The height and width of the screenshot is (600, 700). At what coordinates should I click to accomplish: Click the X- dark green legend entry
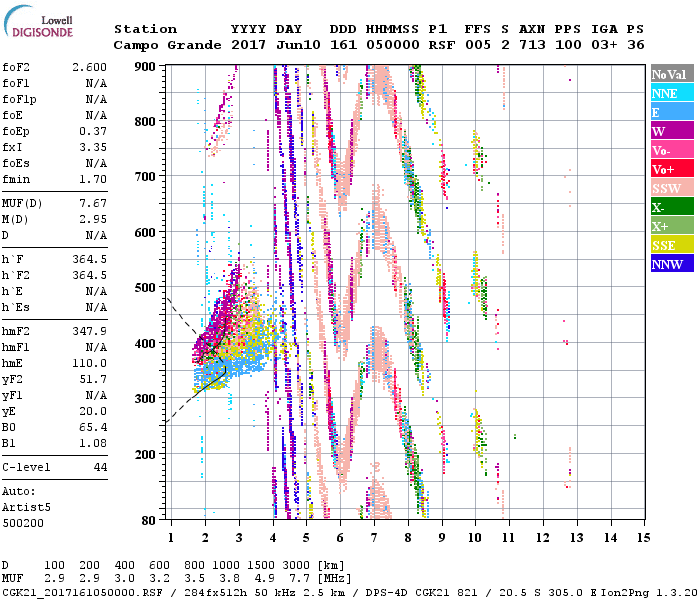[671, 207]
